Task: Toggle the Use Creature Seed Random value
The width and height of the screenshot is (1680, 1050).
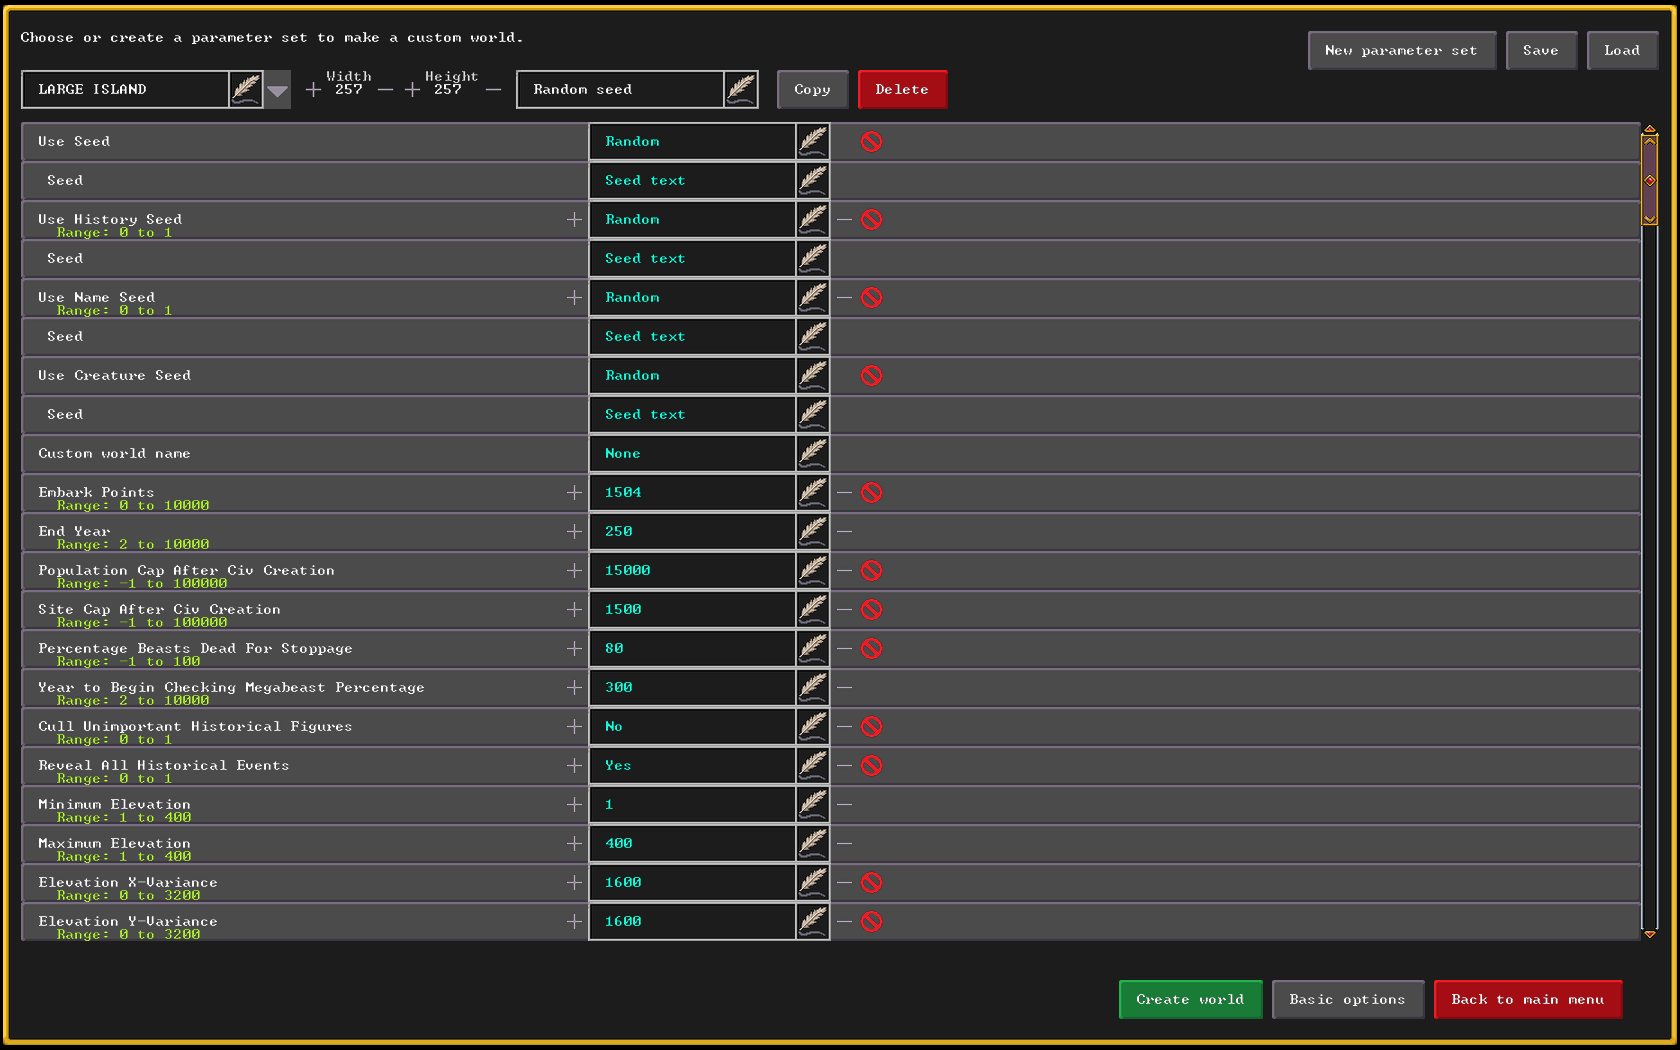Action: click(x=692, y=375)
